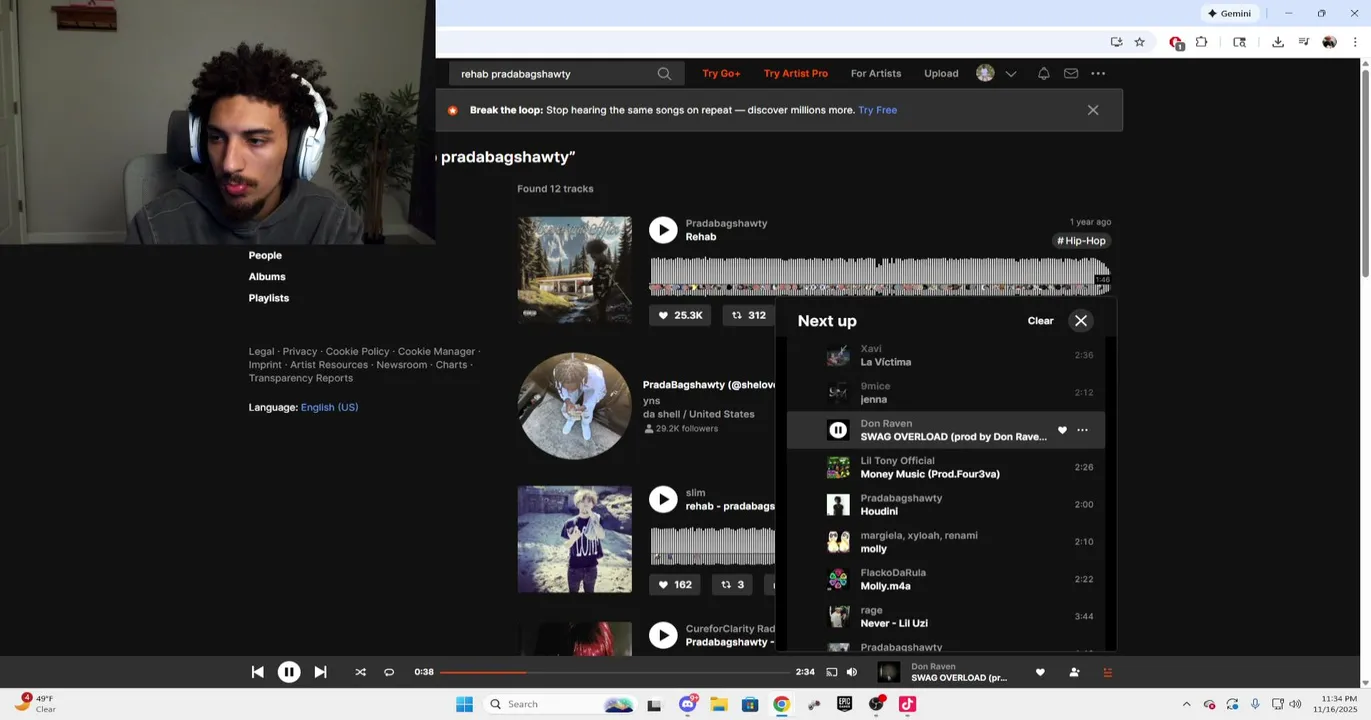Play Rehab by Pradabagshawty
The height and width of the screenshot is (720, 1371).
[663, 230]
